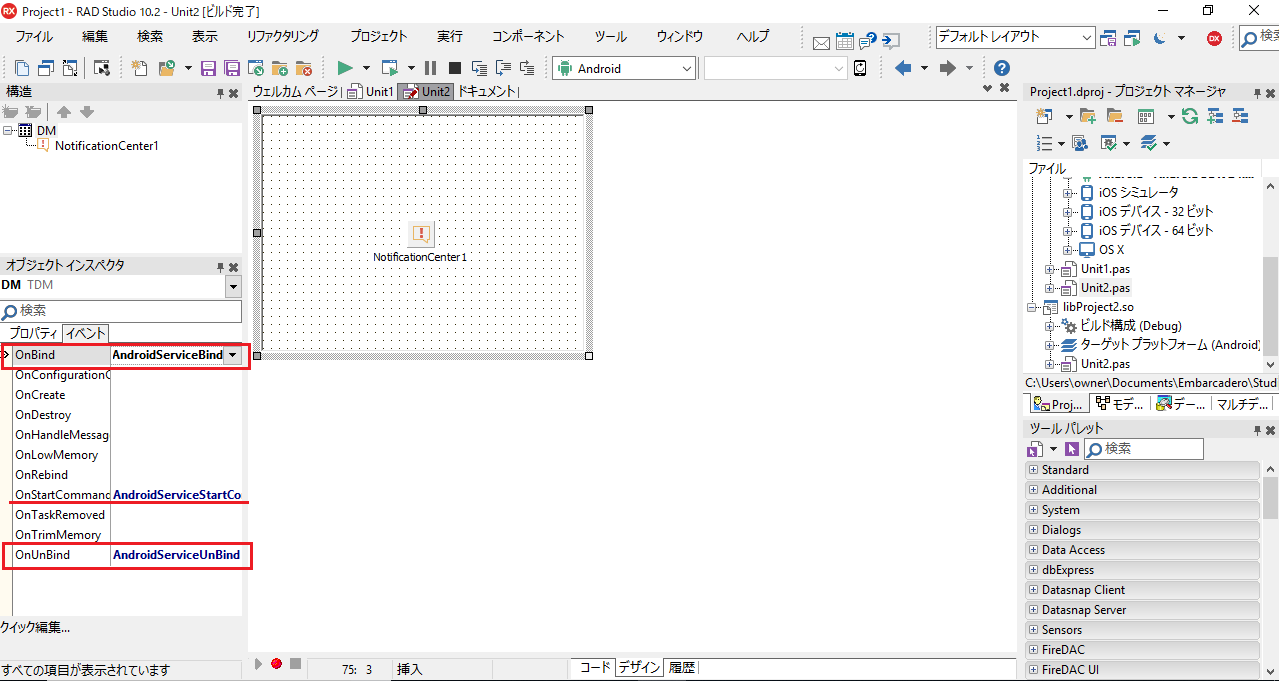Select libProject2.so in the project tree
Screen dimensions: 1279x681
(x=1098, y=307)
